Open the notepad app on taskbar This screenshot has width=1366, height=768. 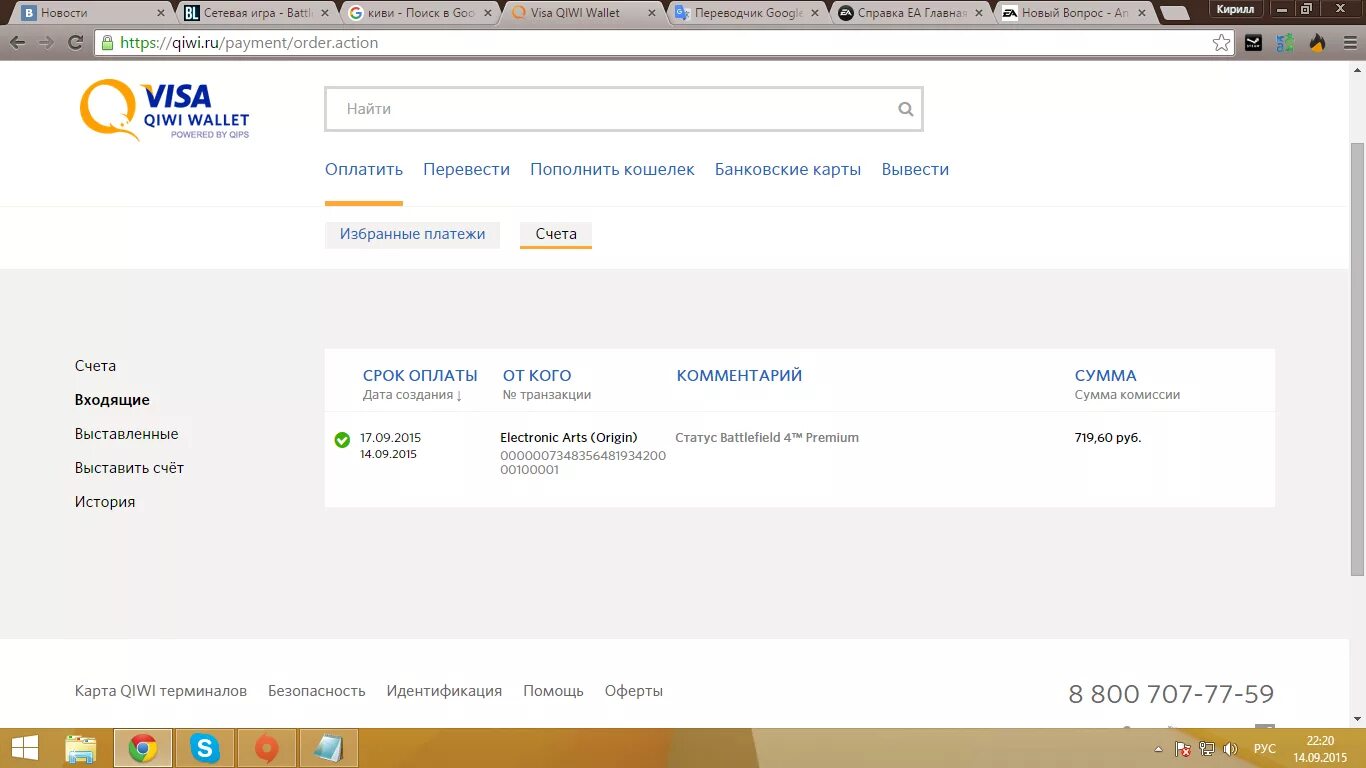[328, 748]
